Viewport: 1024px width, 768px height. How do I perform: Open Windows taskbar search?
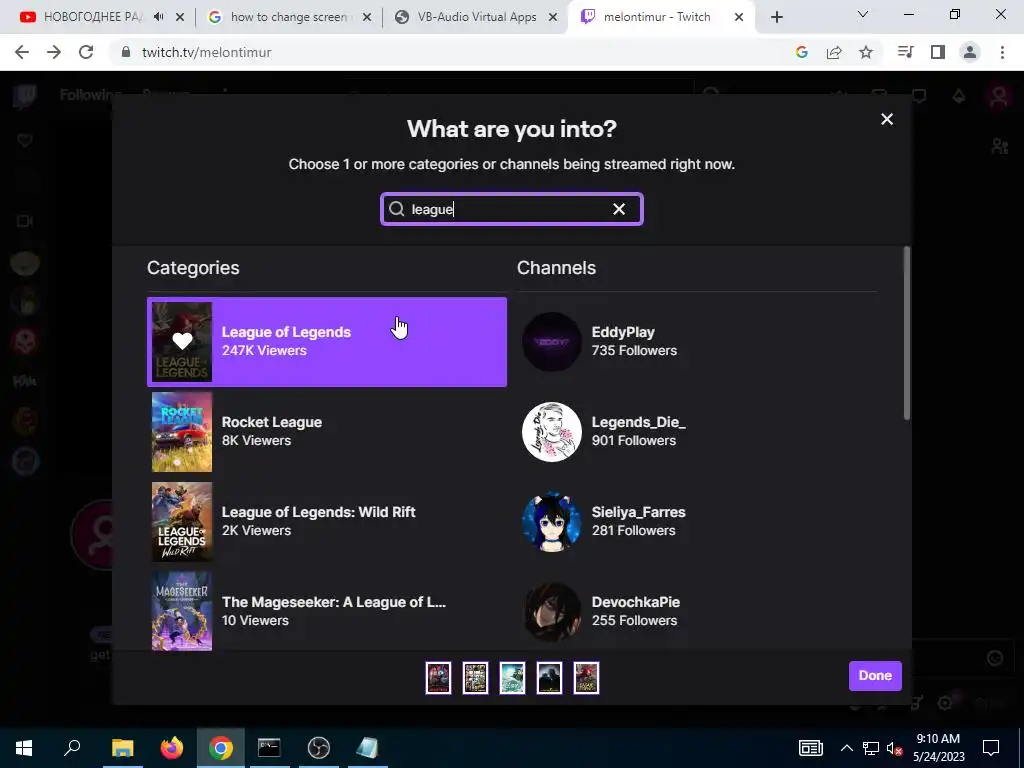tap(72, 748)
